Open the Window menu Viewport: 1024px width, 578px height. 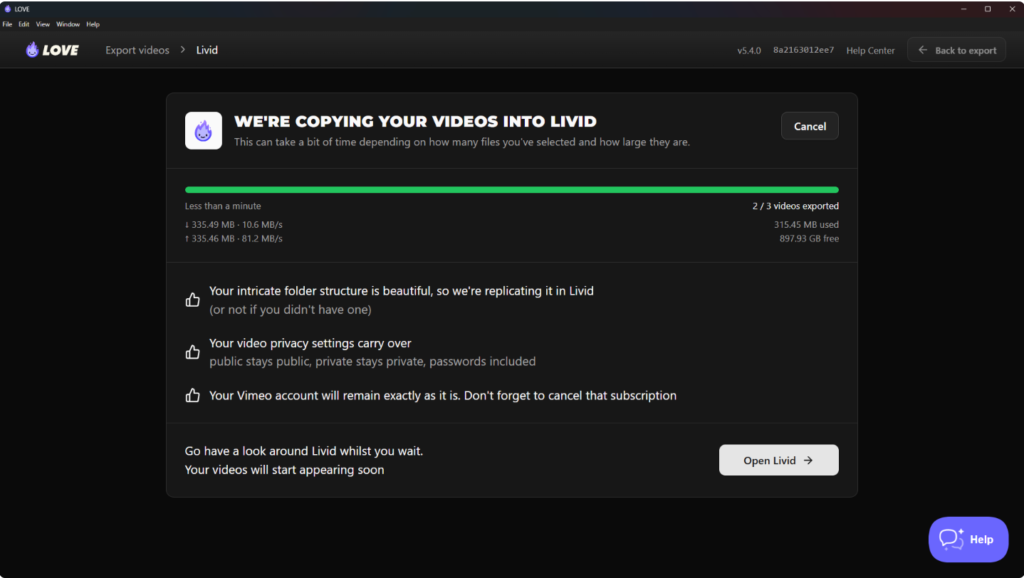68,24
